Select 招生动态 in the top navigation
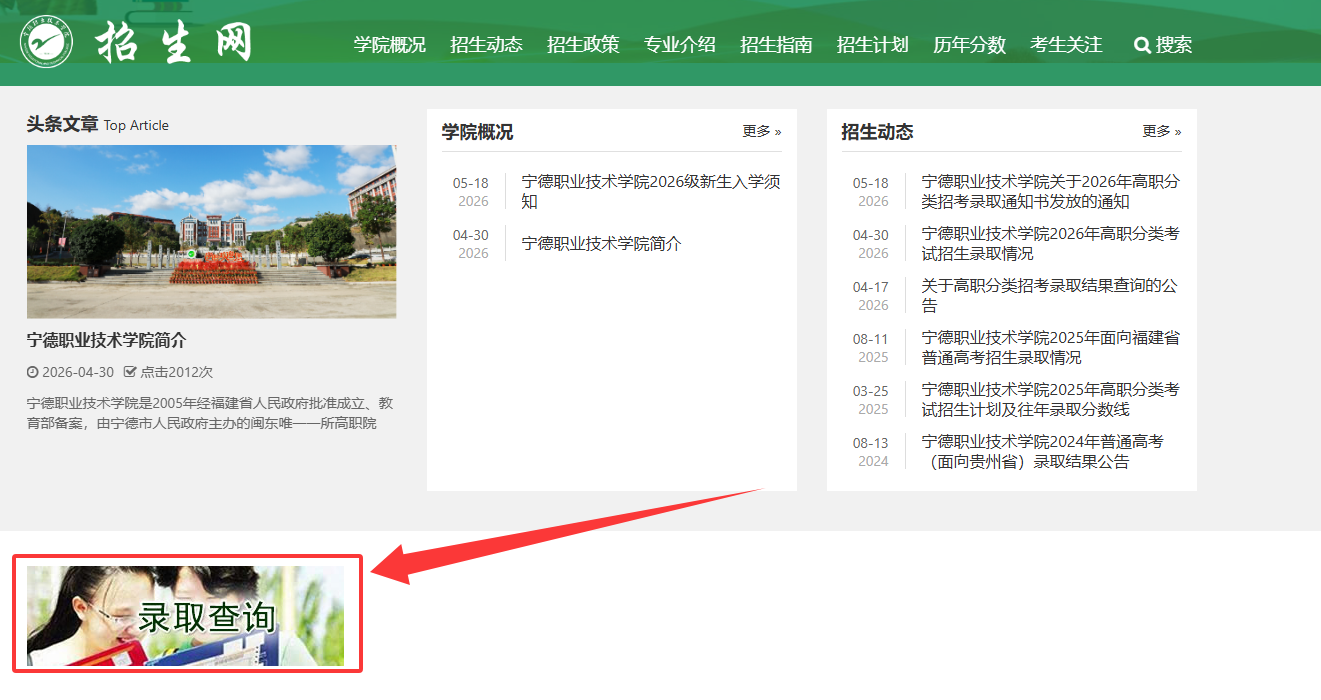The height and width of the screenshot is (700, 1321). [486, 45]
